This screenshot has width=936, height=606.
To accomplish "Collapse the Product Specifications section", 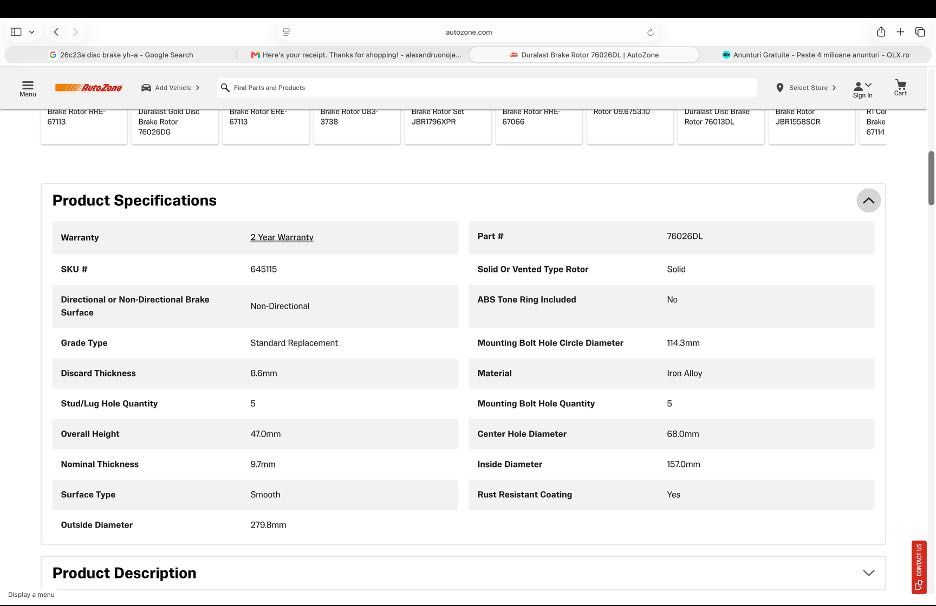I will [x=869, y=201].
